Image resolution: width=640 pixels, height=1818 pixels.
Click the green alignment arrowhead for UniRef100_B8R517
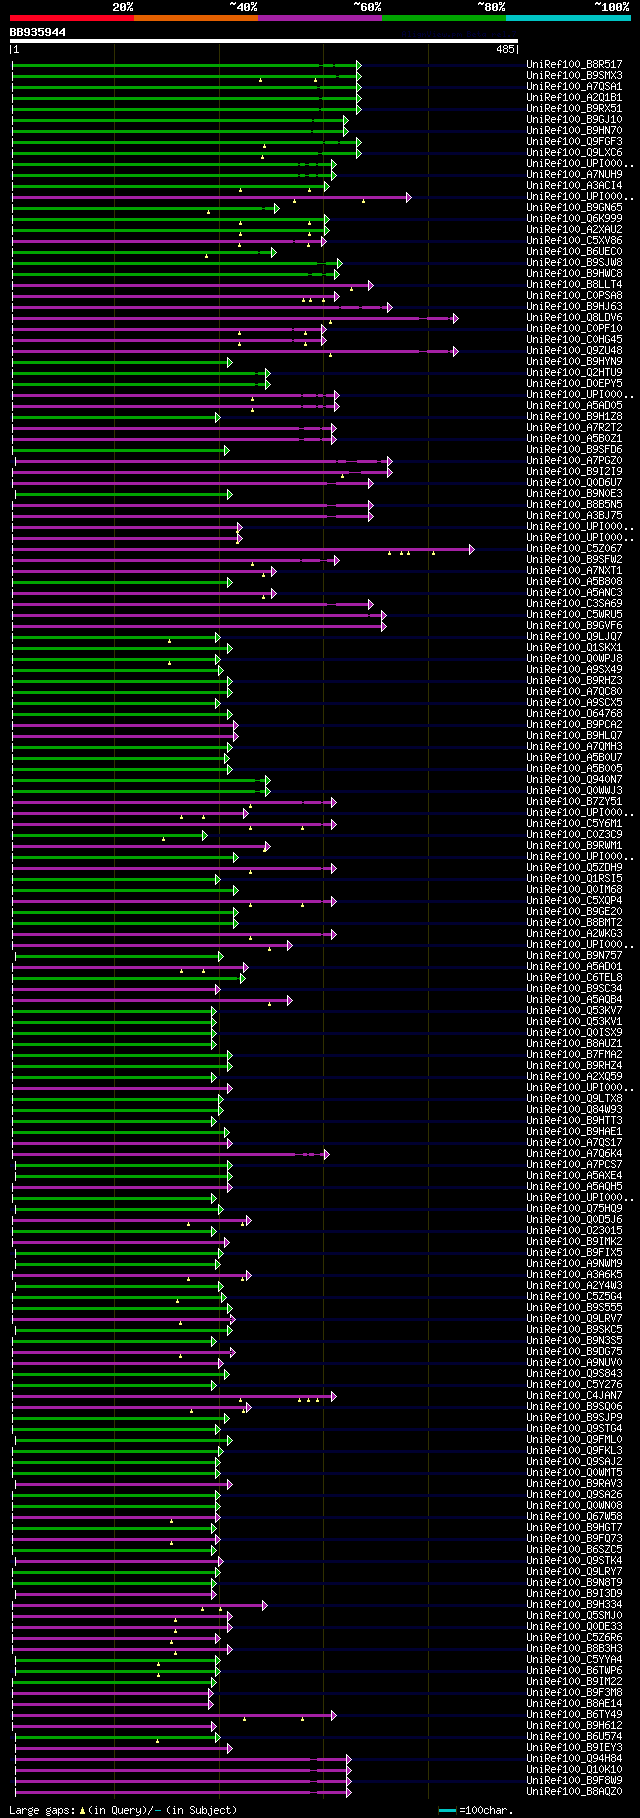click(x=358, y=65)
